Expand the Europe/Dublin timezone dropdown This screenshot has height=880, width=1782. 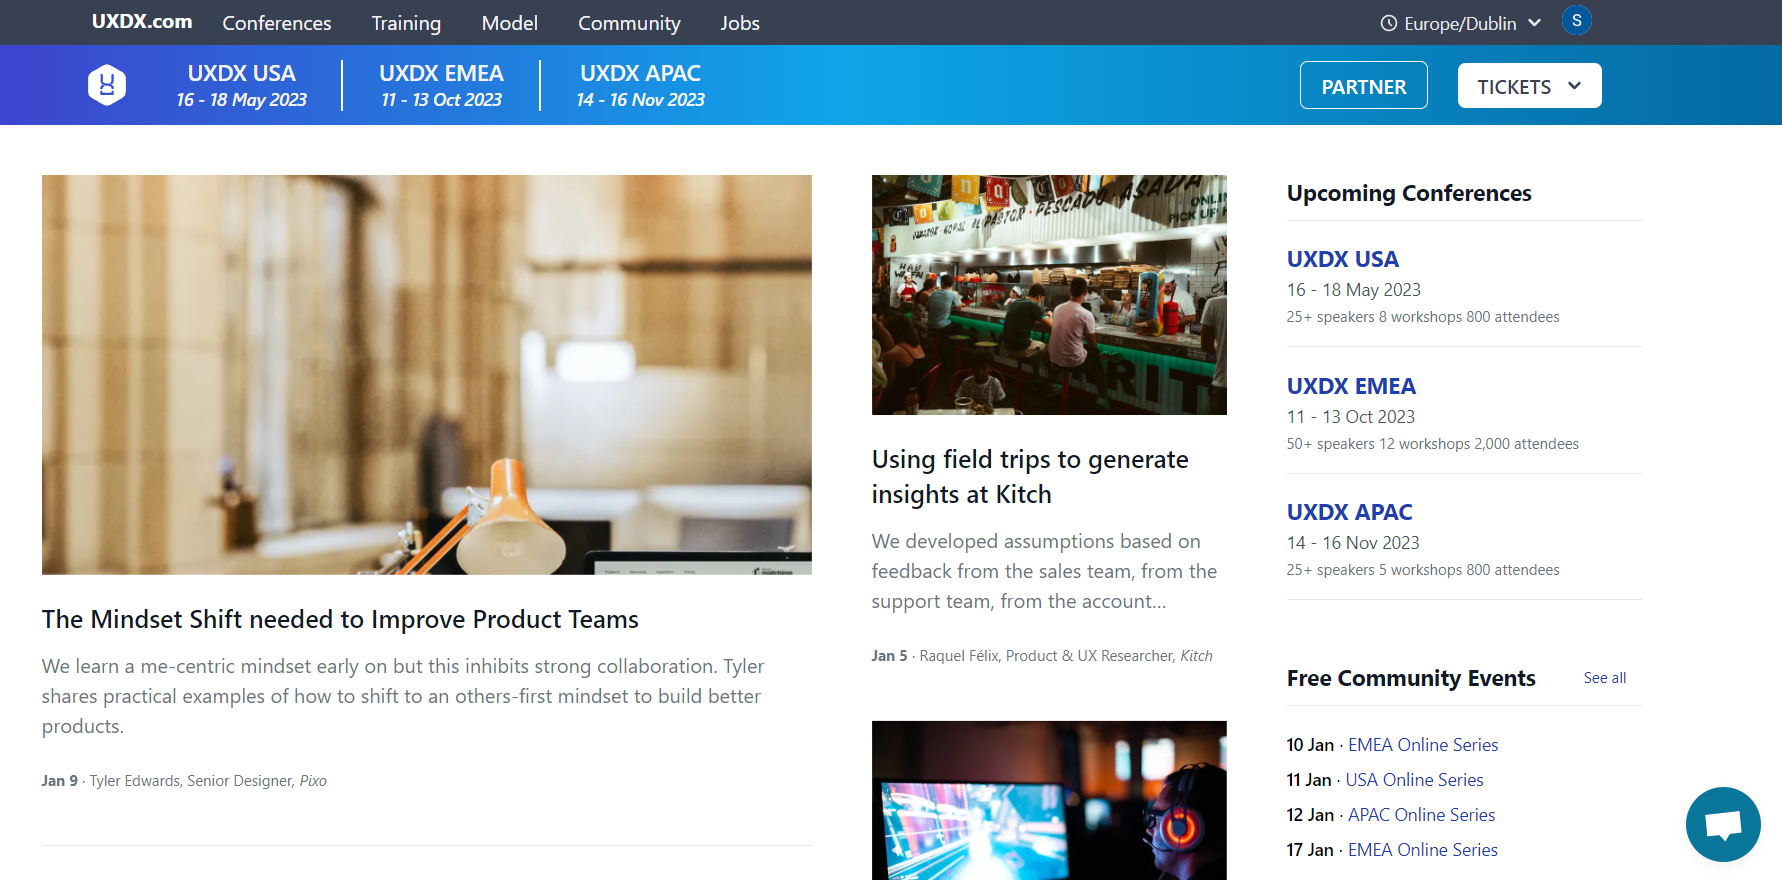tap(1461, 23)
